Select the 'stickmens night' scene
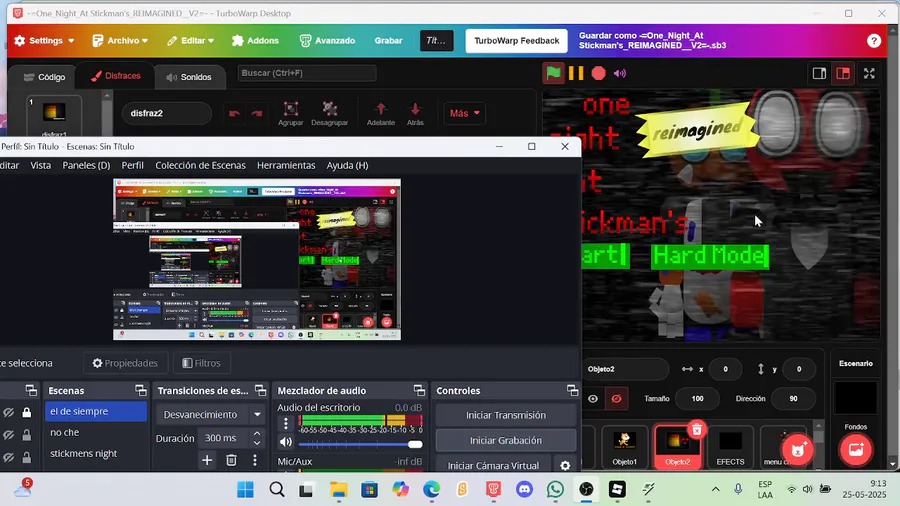The image size is (900, 506). pyautogui.click(x=83, y=454)
